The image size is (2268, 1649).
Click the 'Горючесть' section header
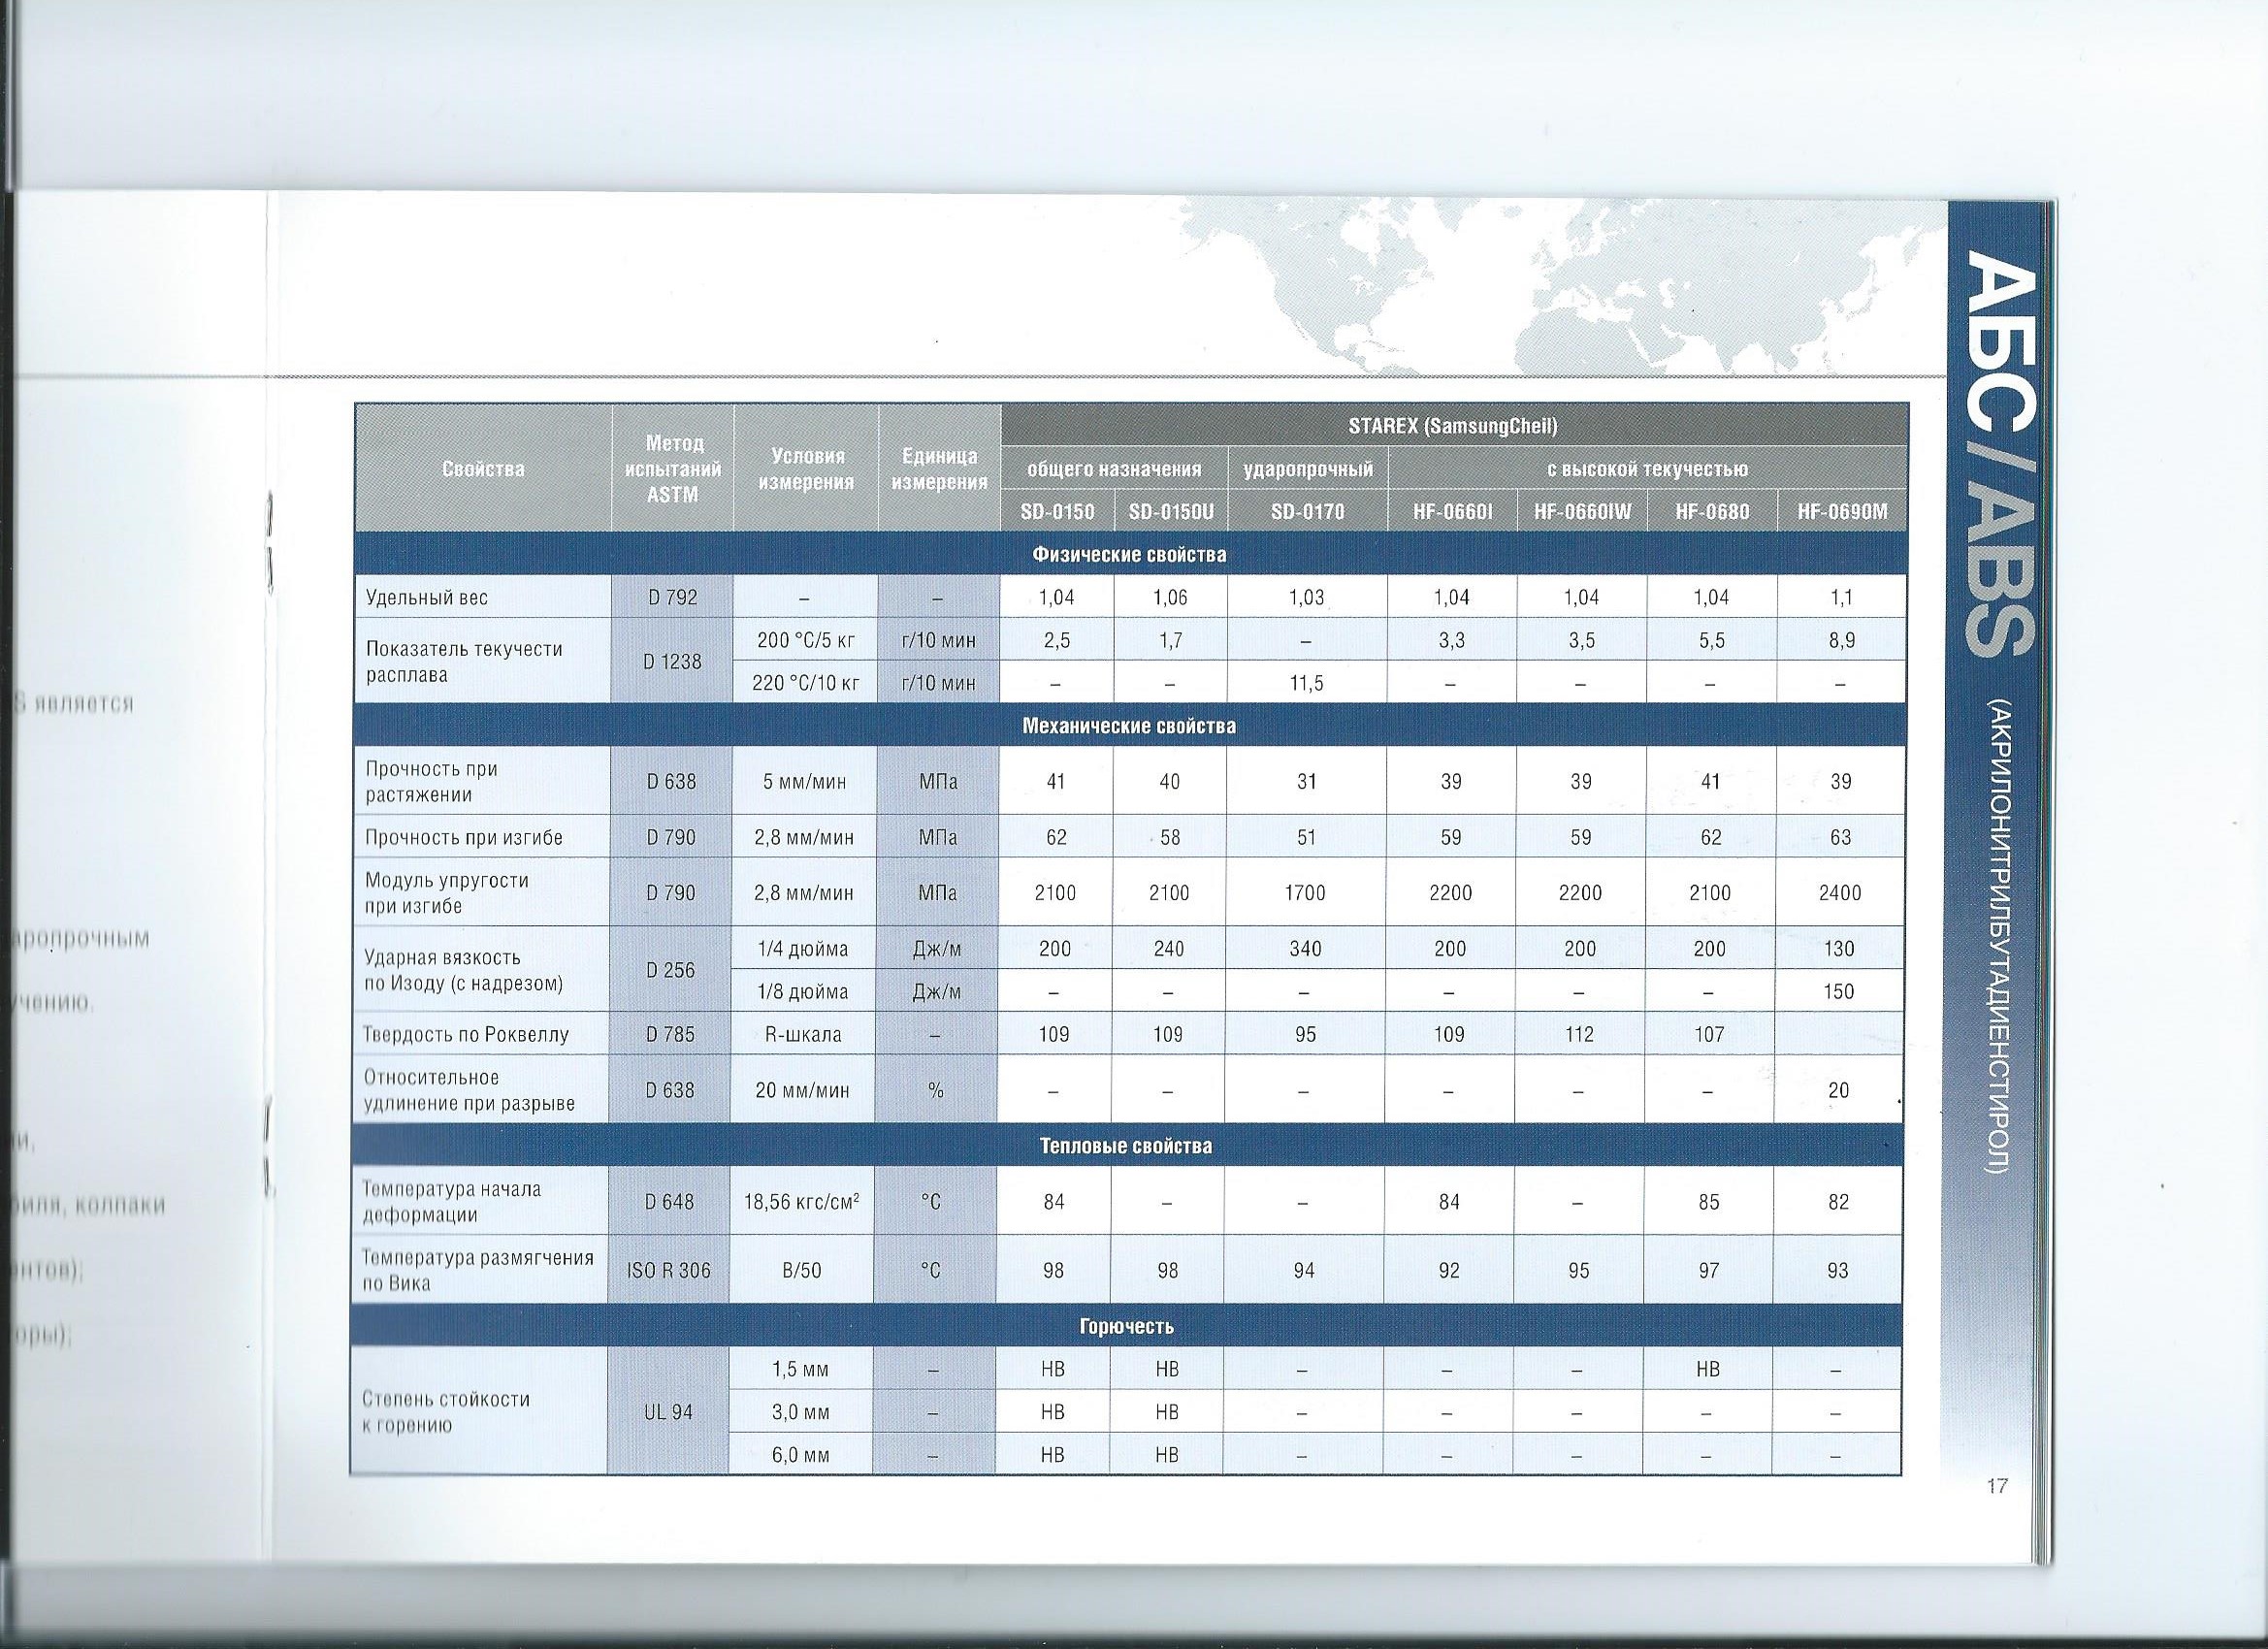click(1126, 1326)
